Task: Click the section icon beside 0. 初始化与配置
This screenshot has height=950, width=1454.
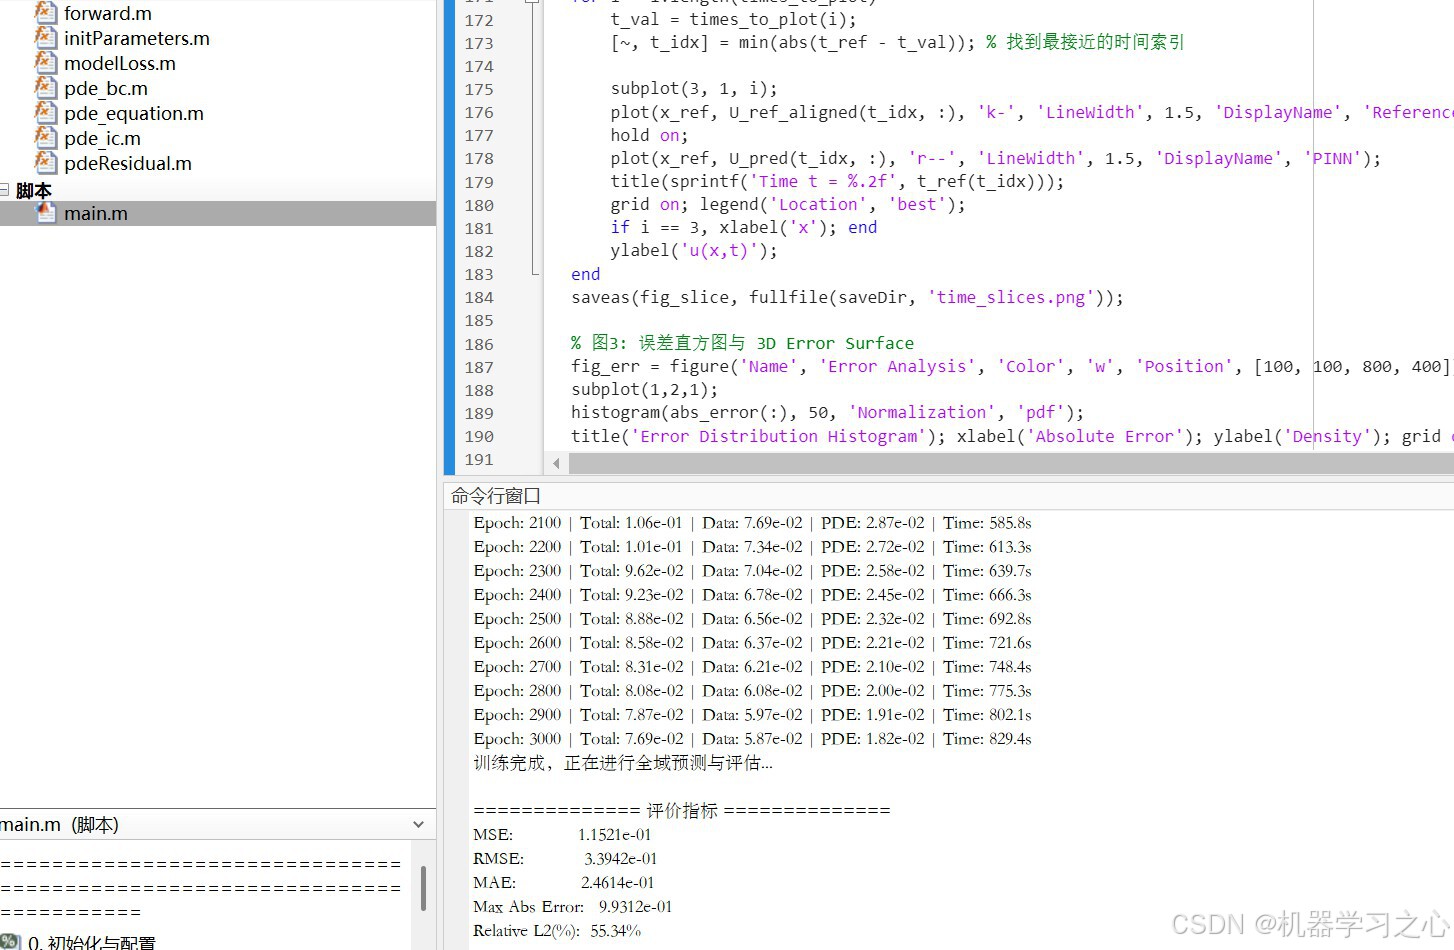Action: point(9,942)
